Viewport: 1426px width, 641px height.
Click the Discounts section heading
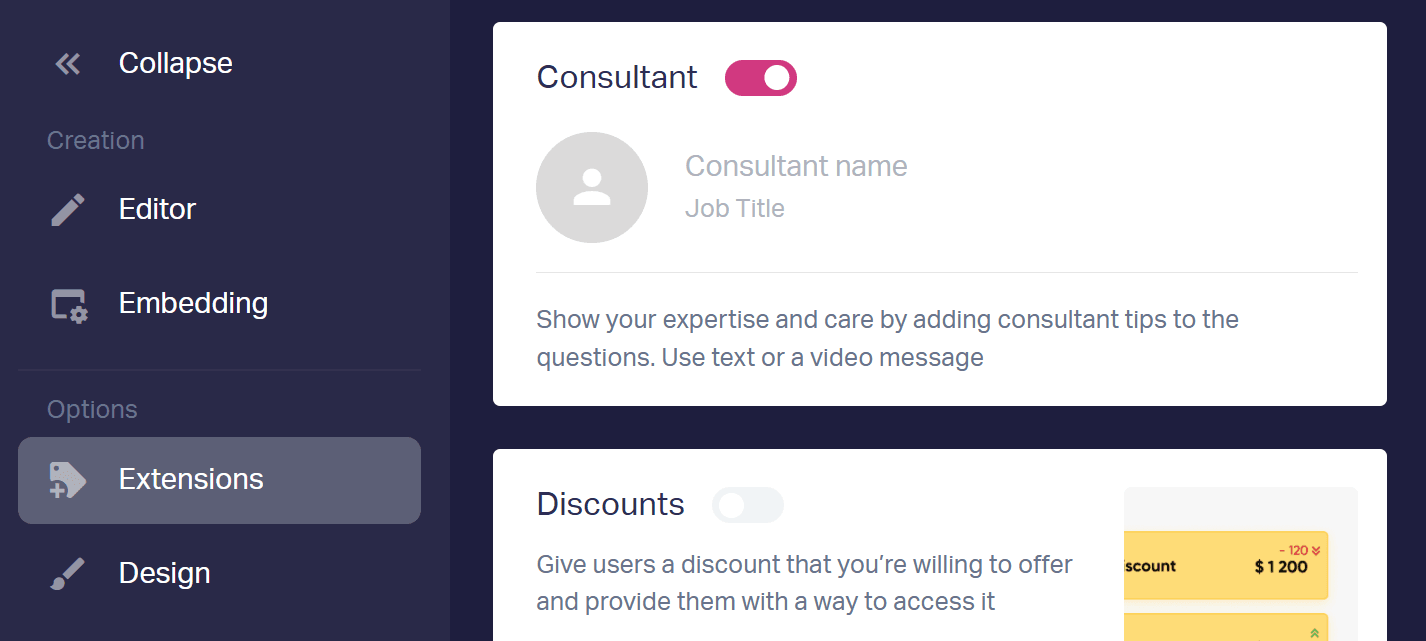(611, 504)
